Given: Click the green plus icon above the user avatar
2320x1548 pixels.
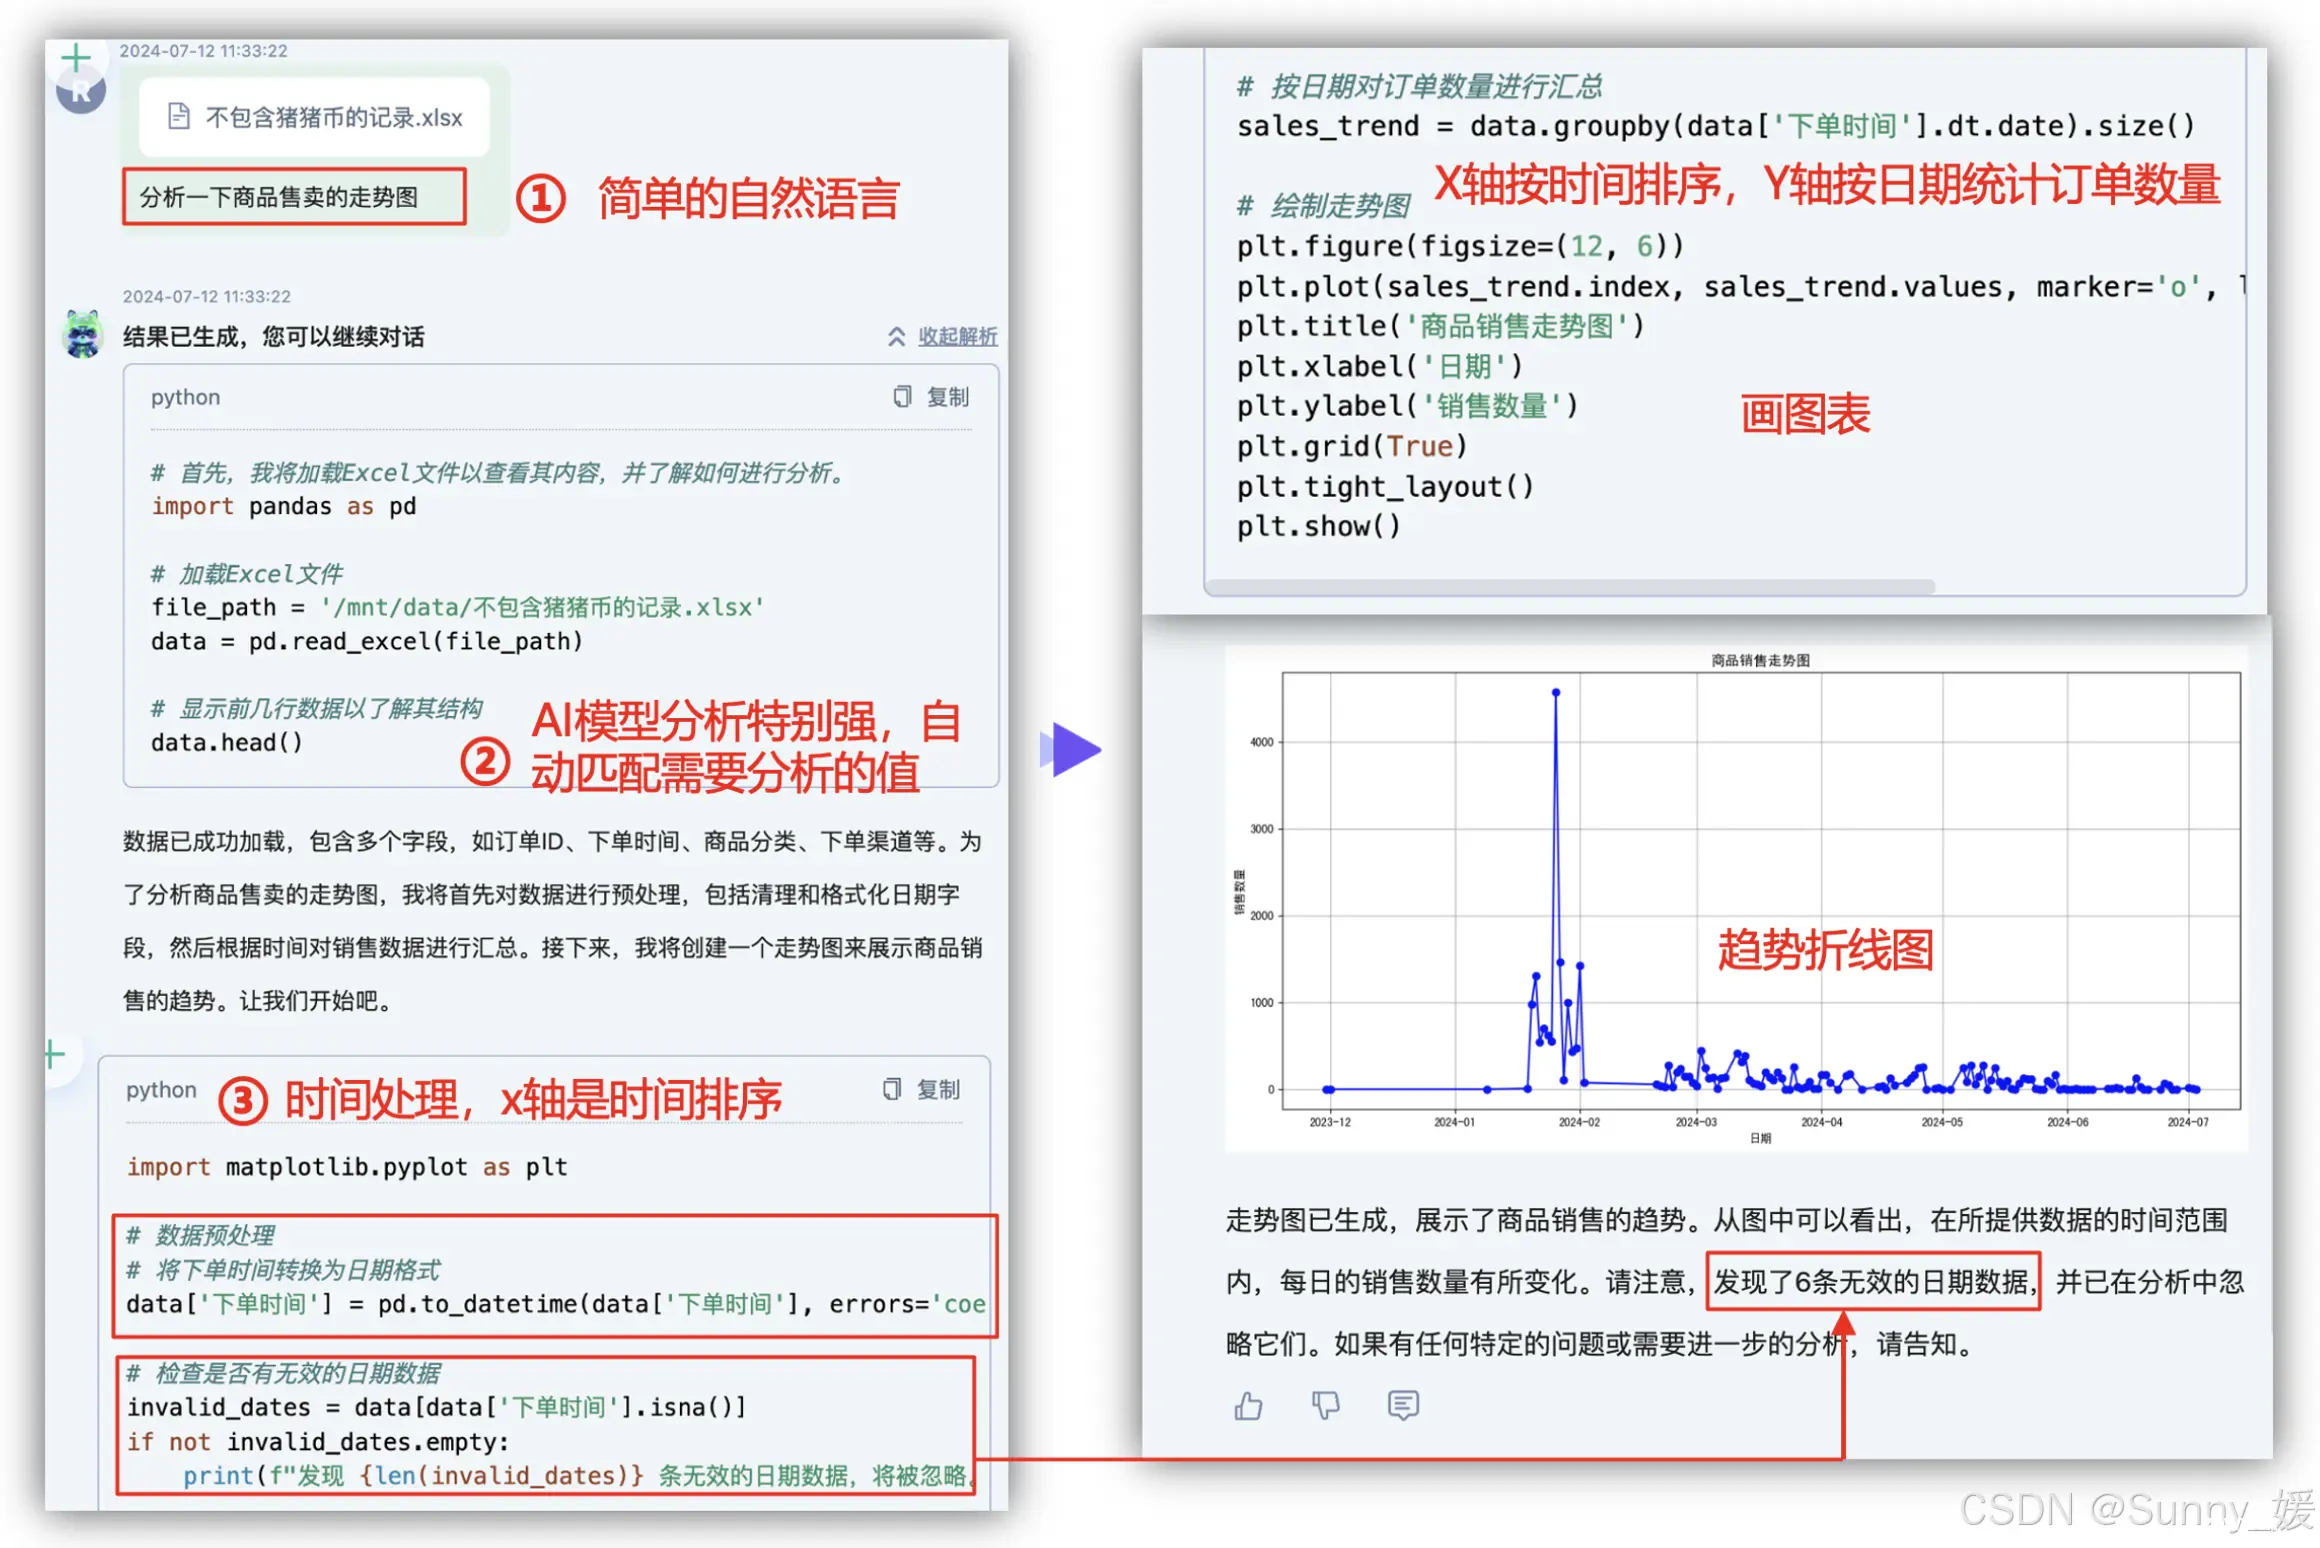Looking at the screenshot, I should pyautogui.click(x=75, y=58).
